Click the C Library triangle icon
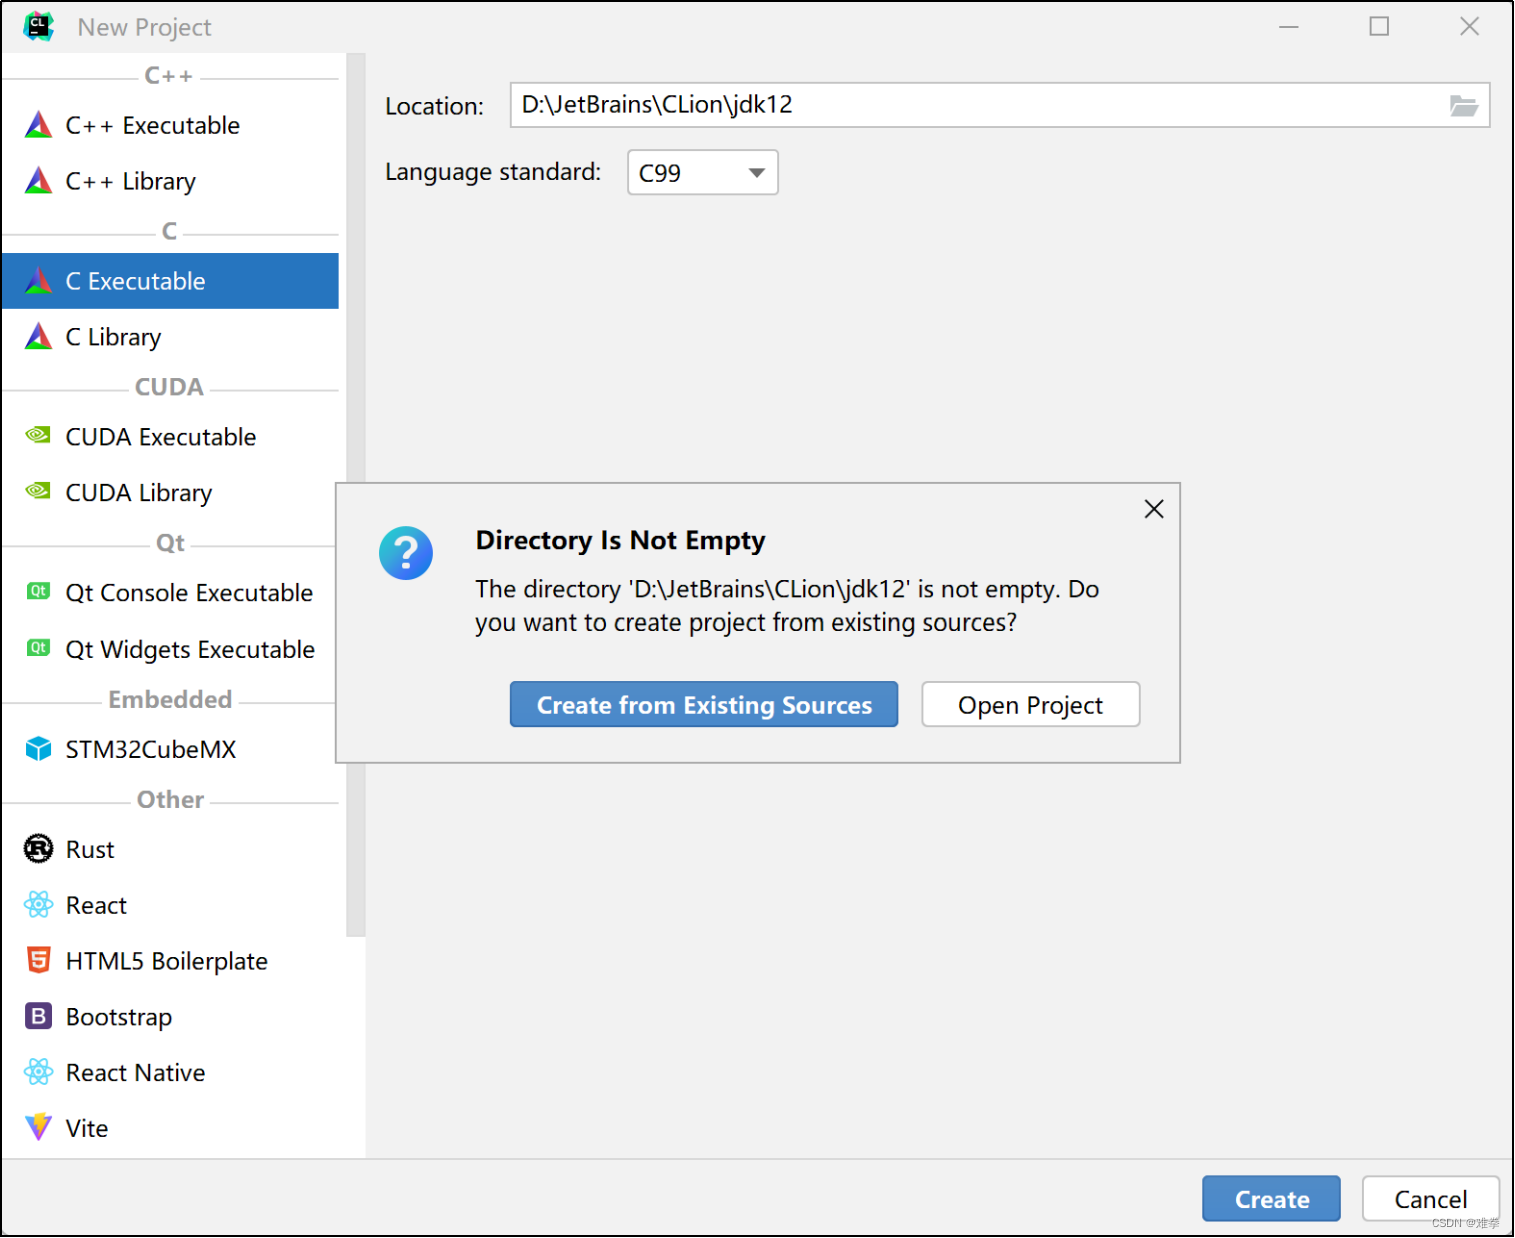The height and width of the screenshot is (1238, 1515). tap(38, 337)
